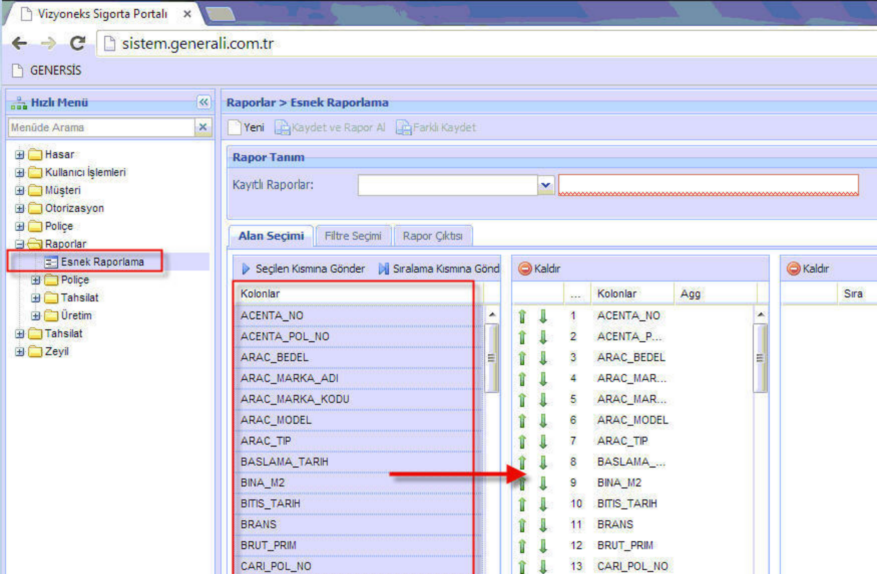Move ARAC_BEDEL row down with arrow
The image size is (877, 574).
(542, 358)
